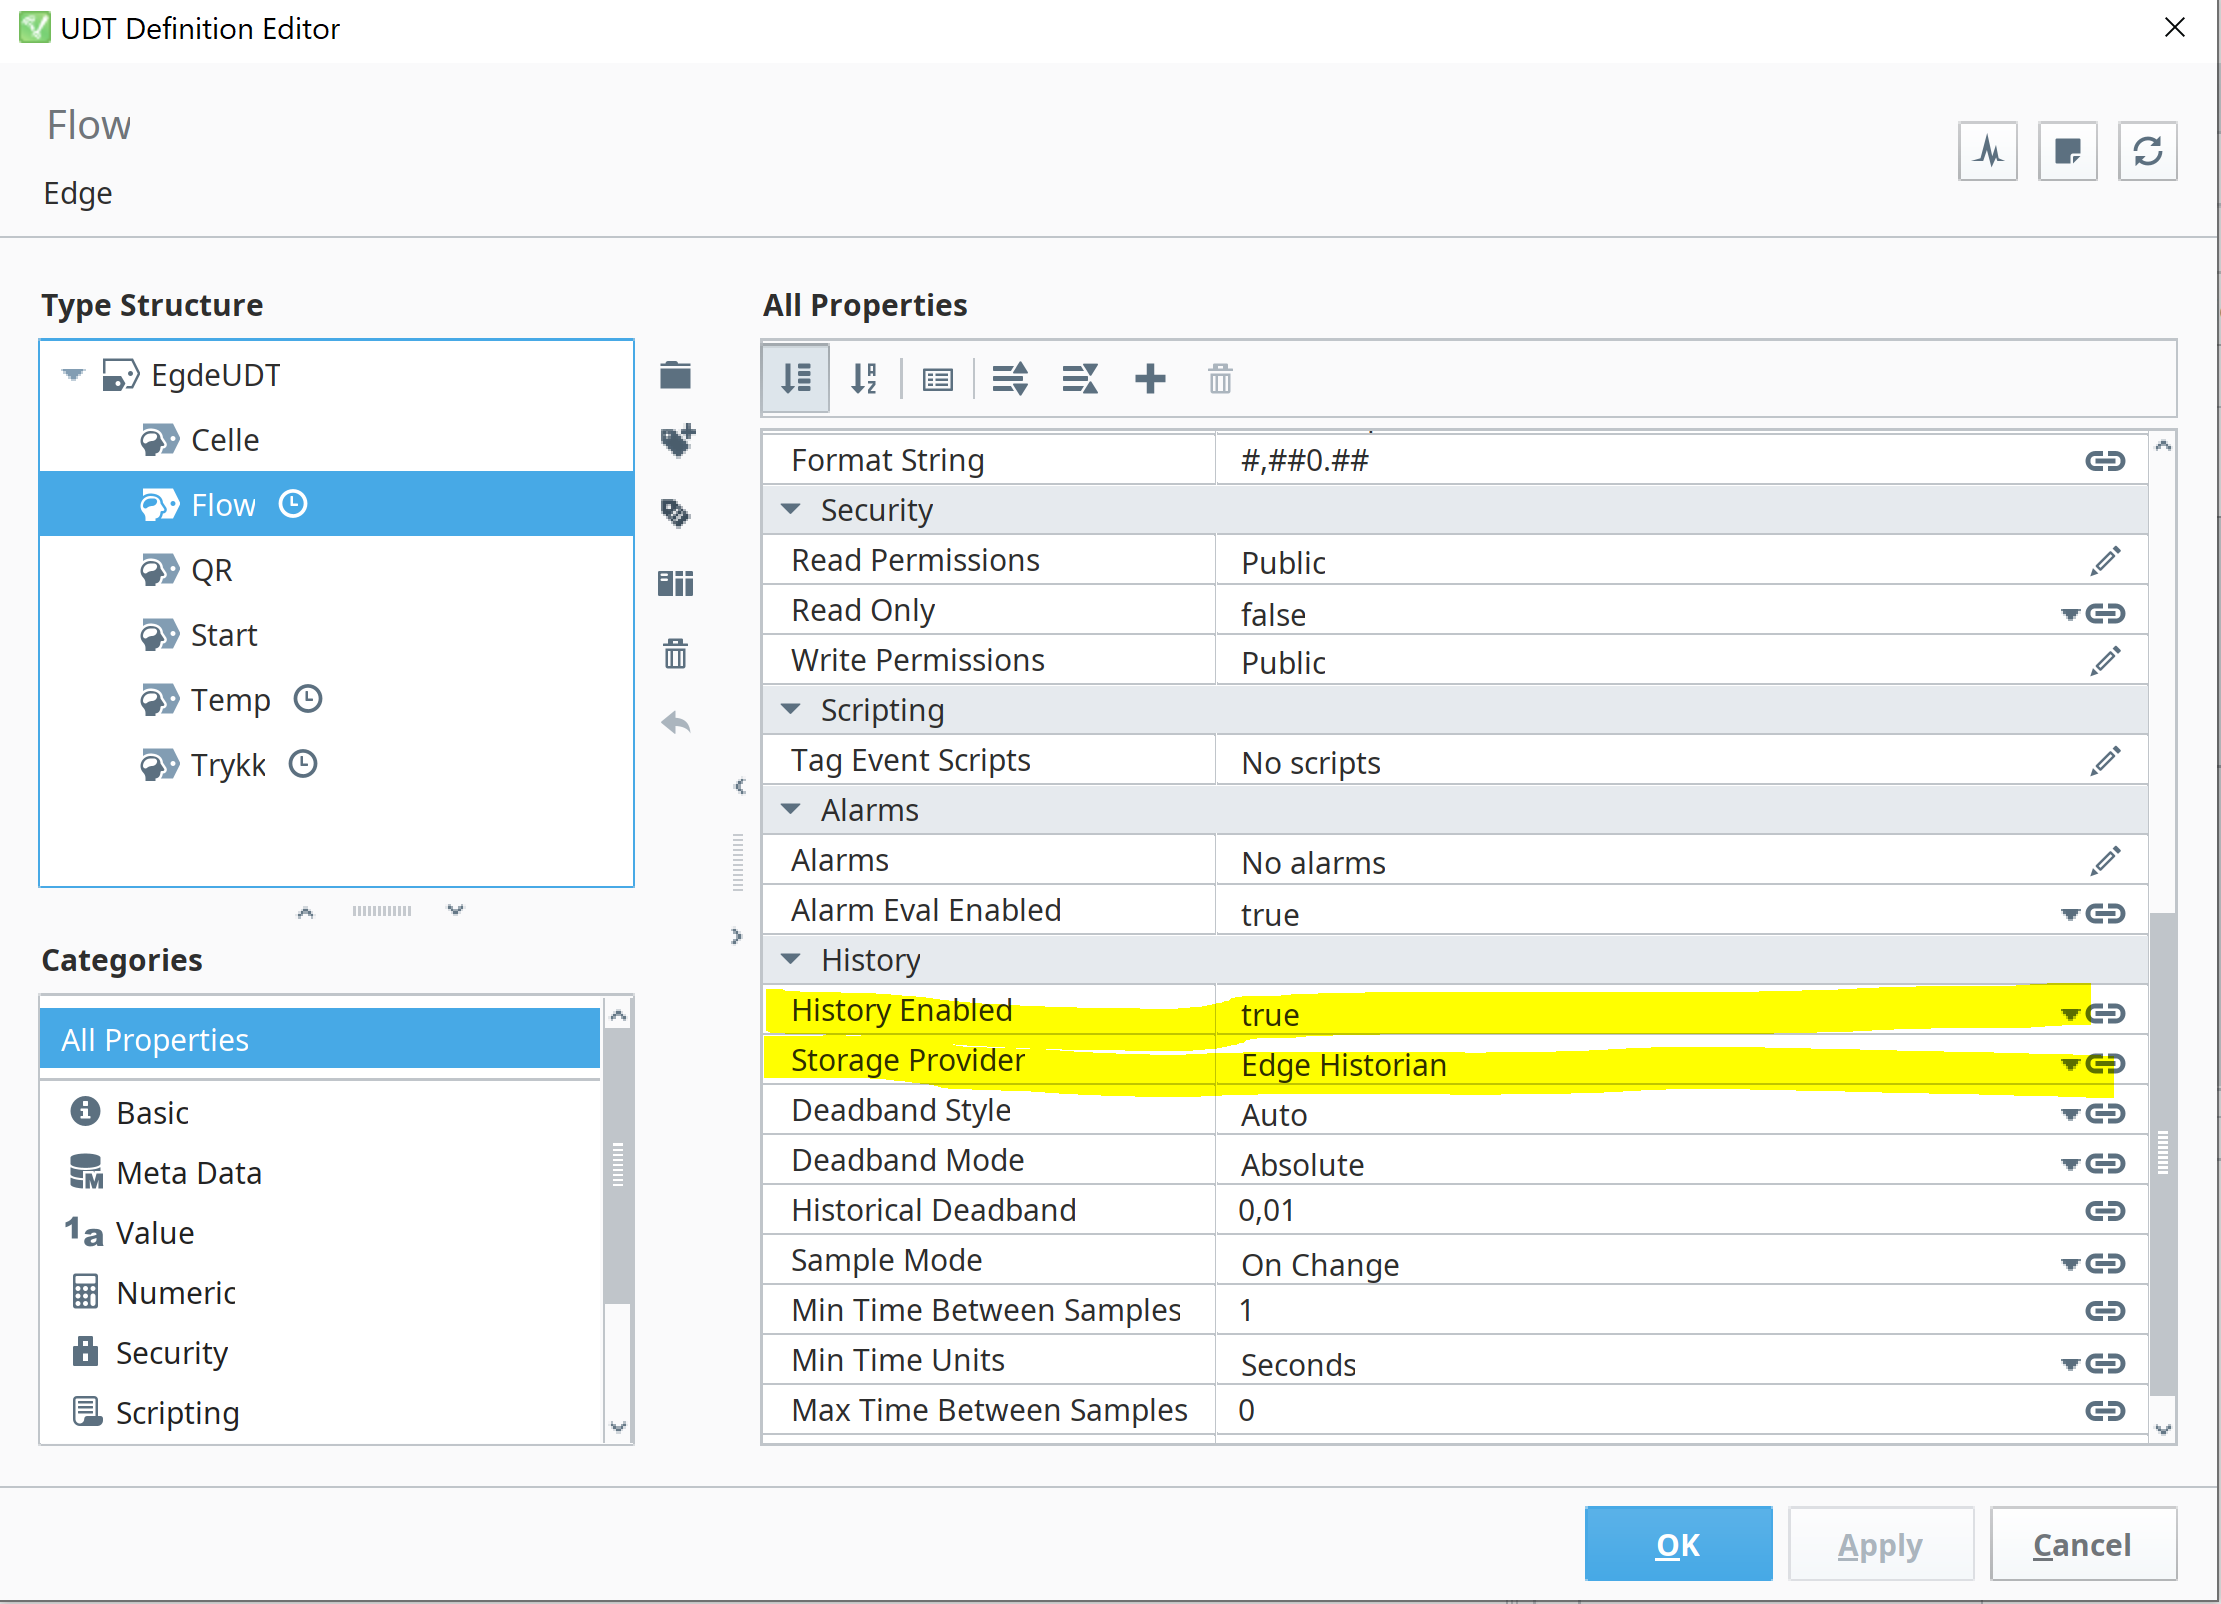2221x1604 pixels.
Task: Collapse the Scripting property group
Action: click(791, 709)
